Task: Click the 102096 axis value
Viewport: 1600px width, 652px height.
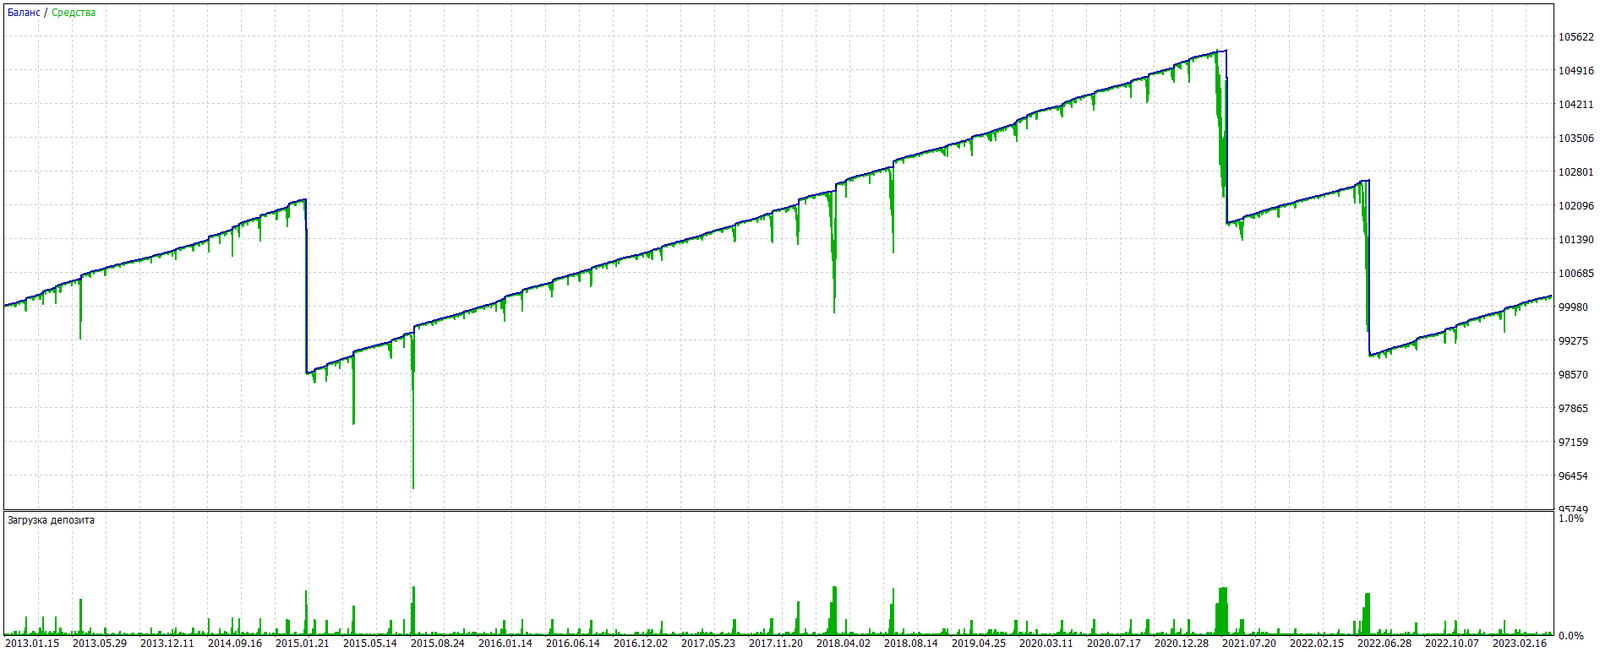Action: pos(1576,206)
